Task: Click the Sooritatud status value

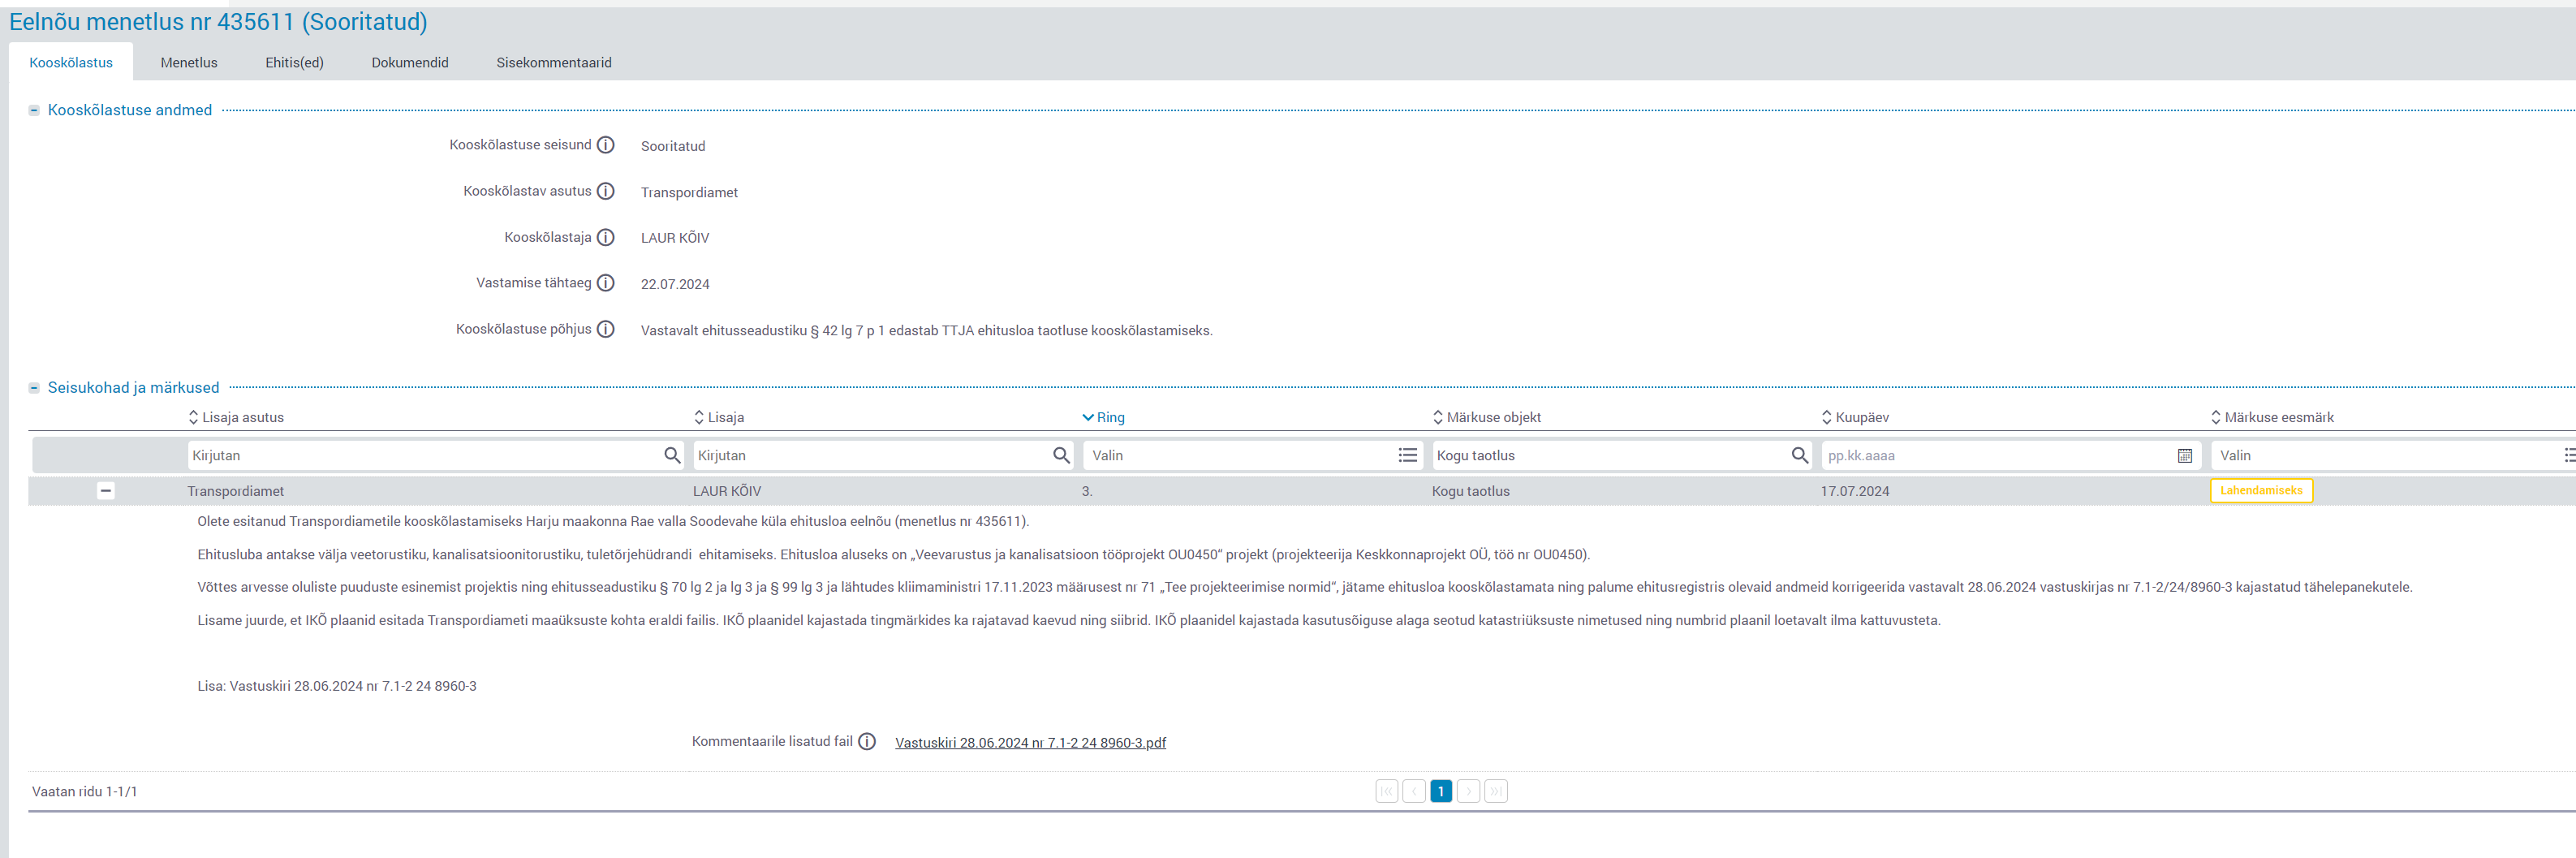Action: pos(673,146)
